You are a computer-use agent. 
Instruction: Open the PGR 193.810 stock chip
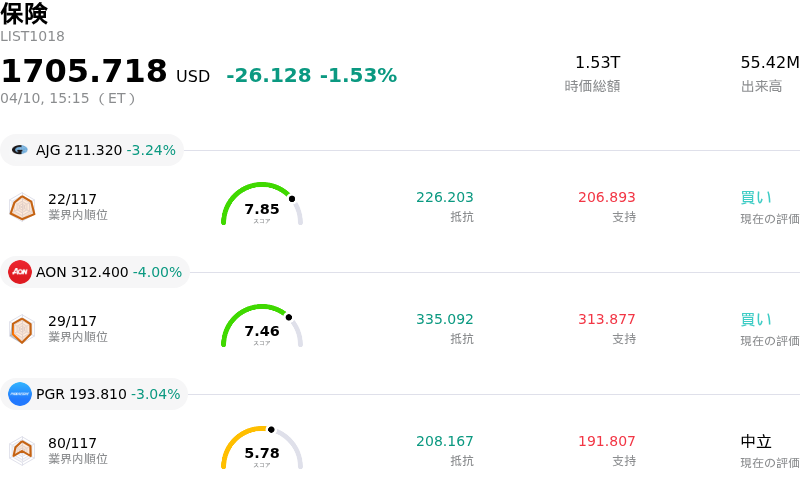pyautogui.click(x=96, y=394)
